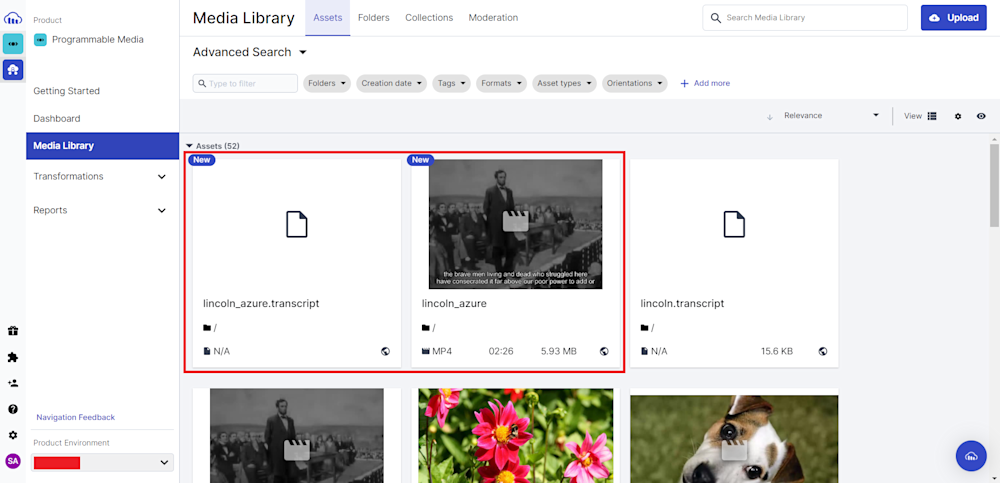Switch to the Moderation tab

[x=493, y=18]
